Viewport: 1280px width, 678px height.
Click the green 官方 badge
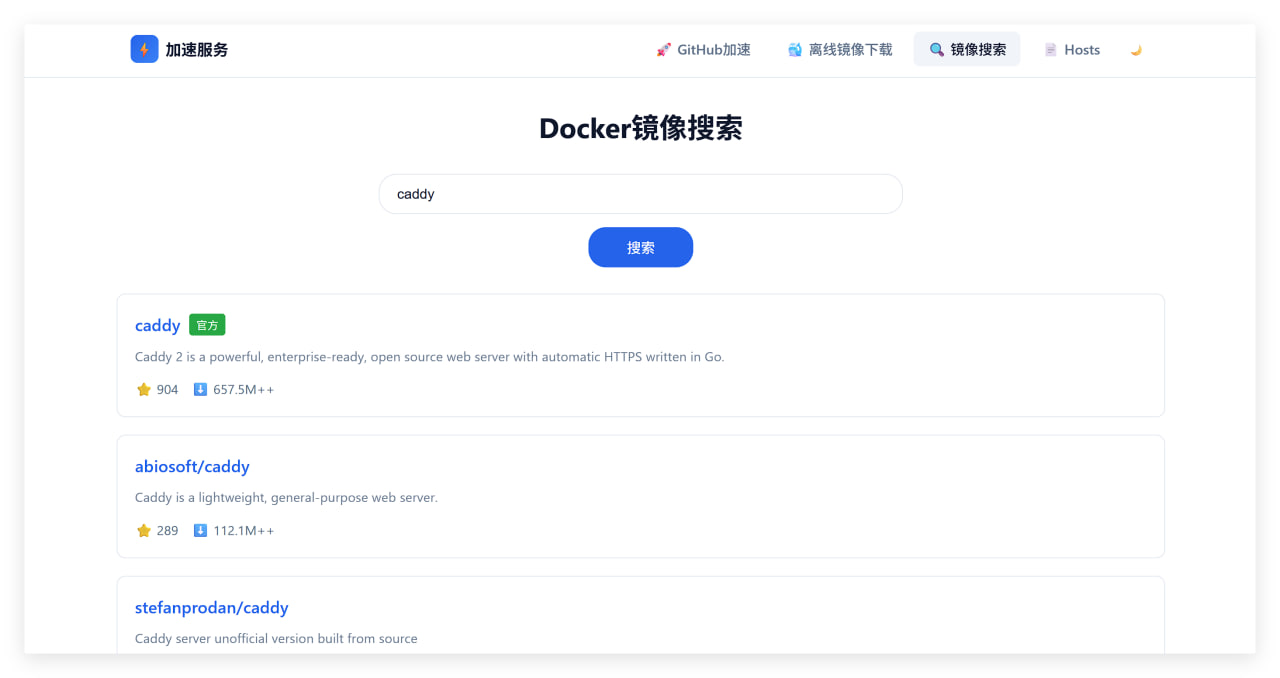pyautogui.click(x=207, y=325)
